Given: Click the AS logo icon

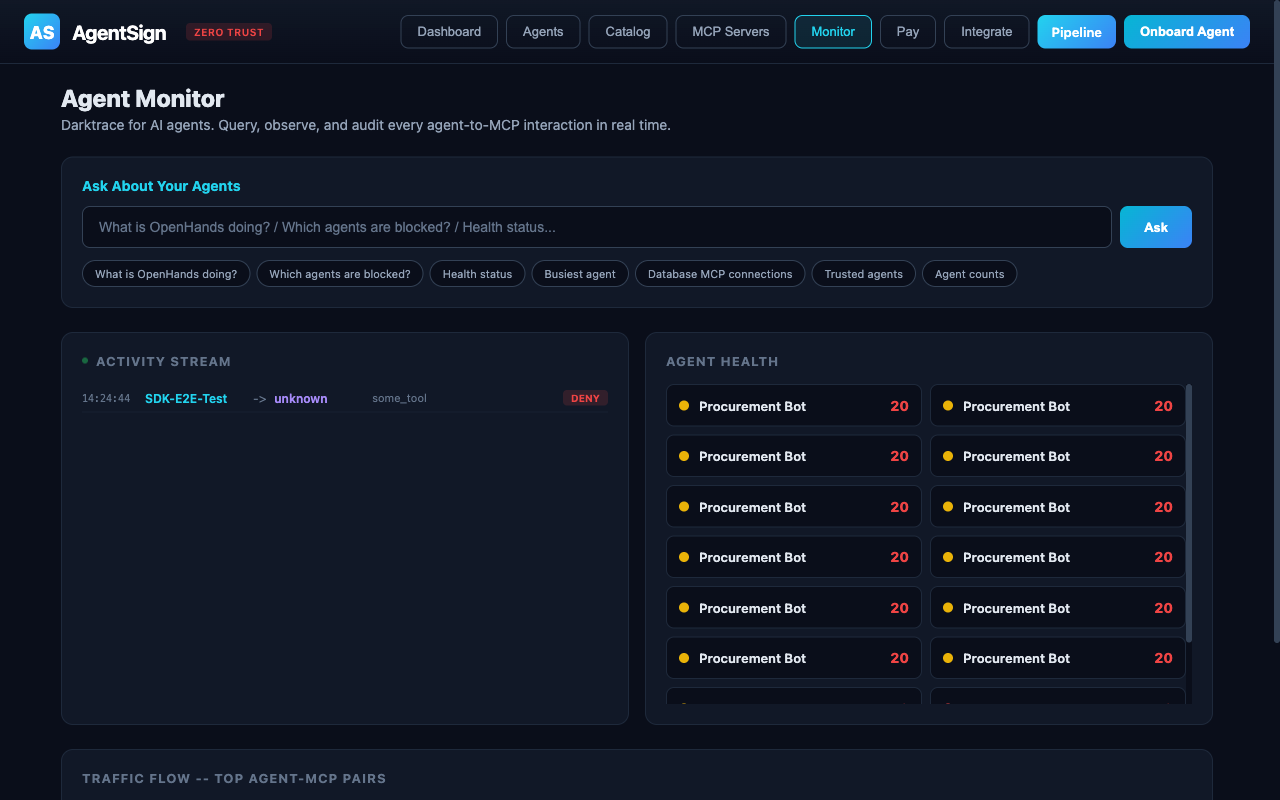Looking at the screenshot, I should point(42,32).
